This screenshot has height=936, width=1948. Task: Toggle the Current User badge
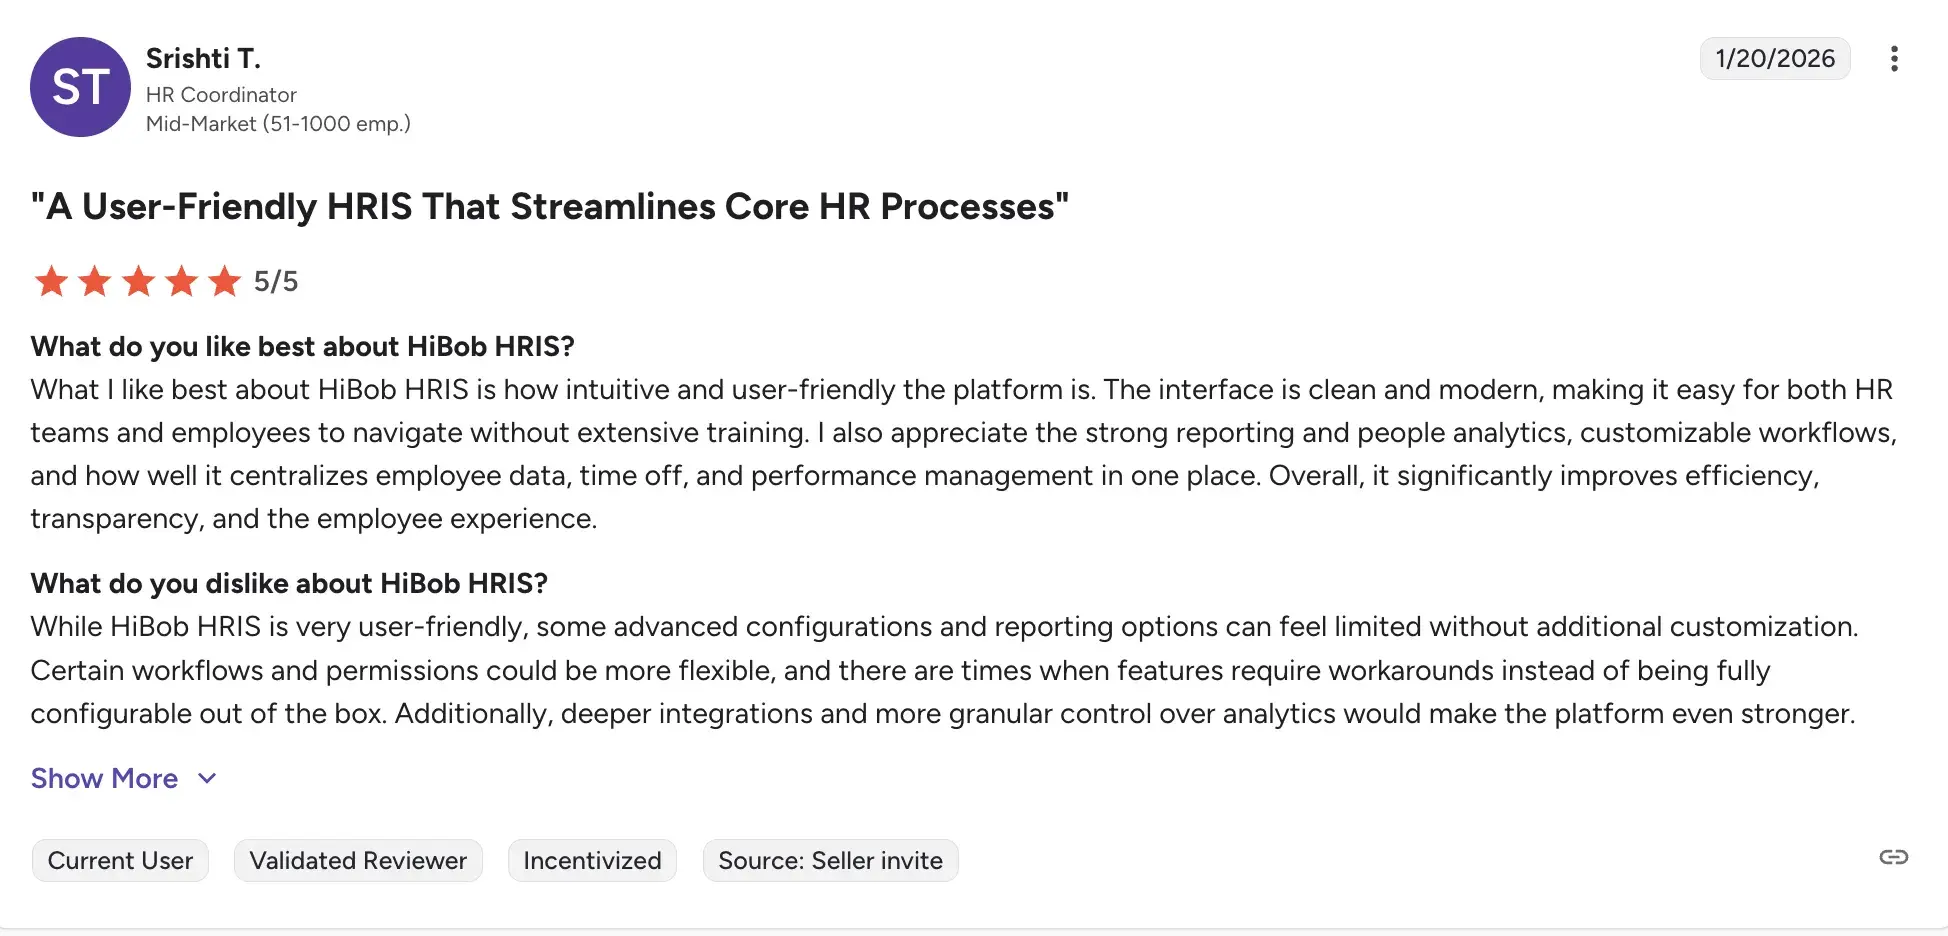(120, 860)
